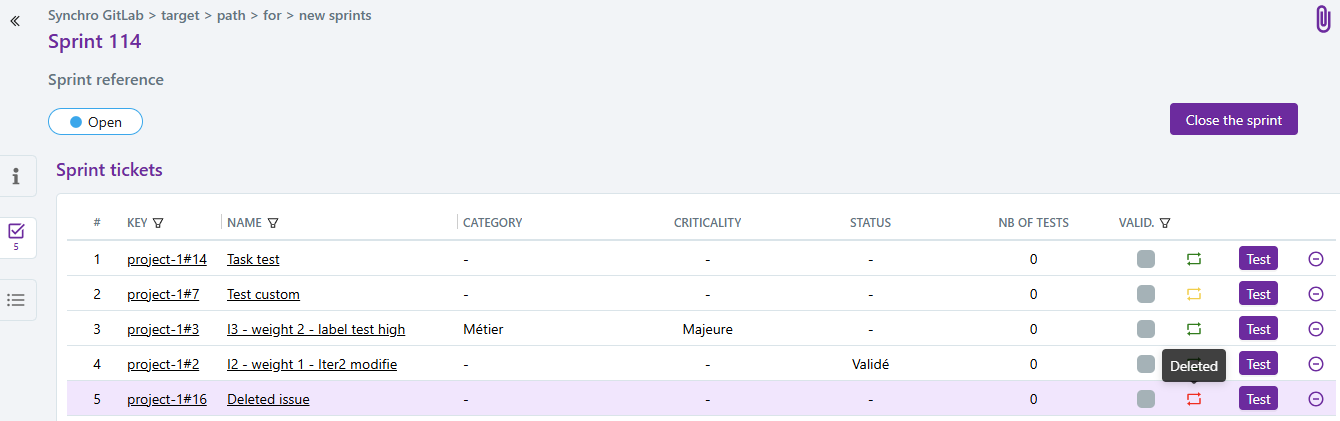Remove Deleted issue with minus icon
The height and width of the screenshot is (421, 1340).
tap(1316, 399)
